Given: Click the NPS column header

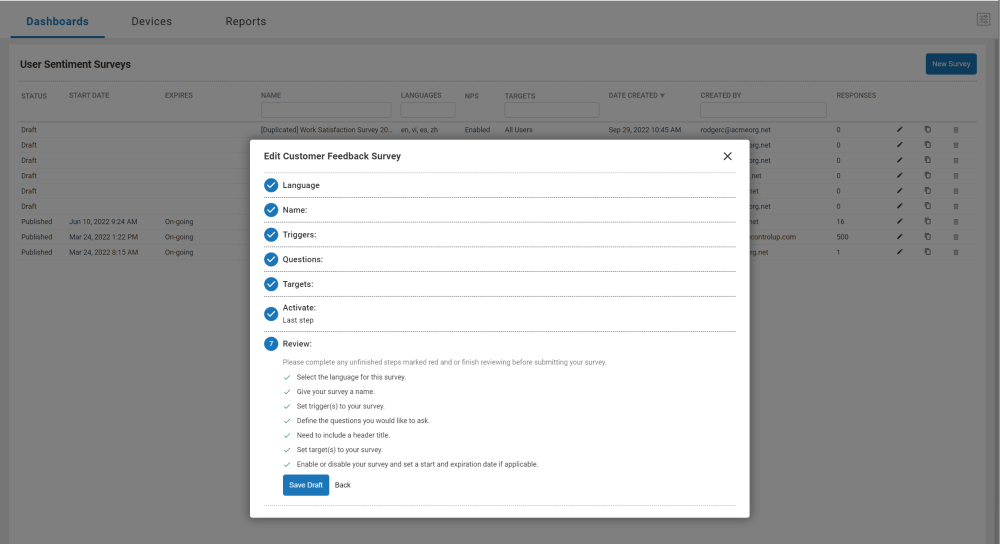Looking at the screenshot, I should click(471, 96).
